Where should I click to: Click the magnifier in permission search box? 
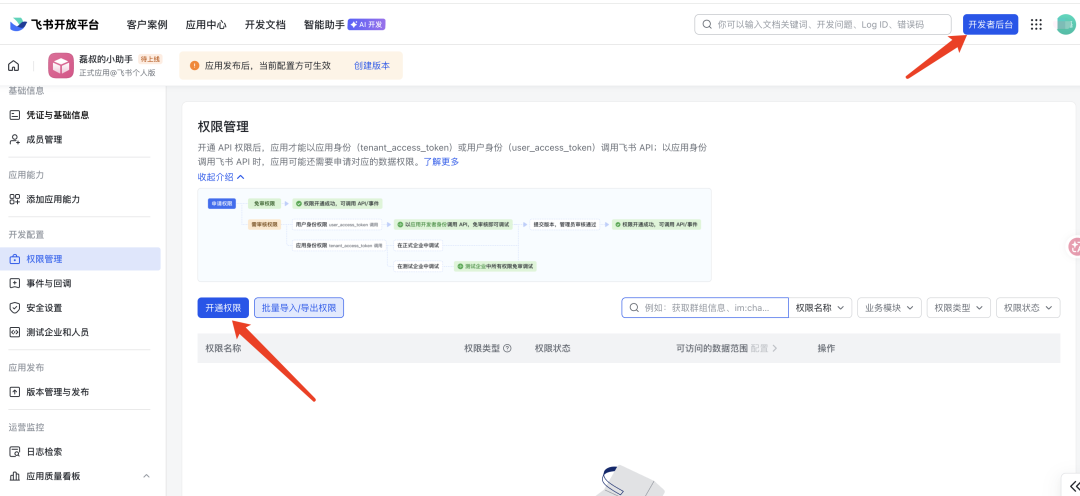(634, 308)
